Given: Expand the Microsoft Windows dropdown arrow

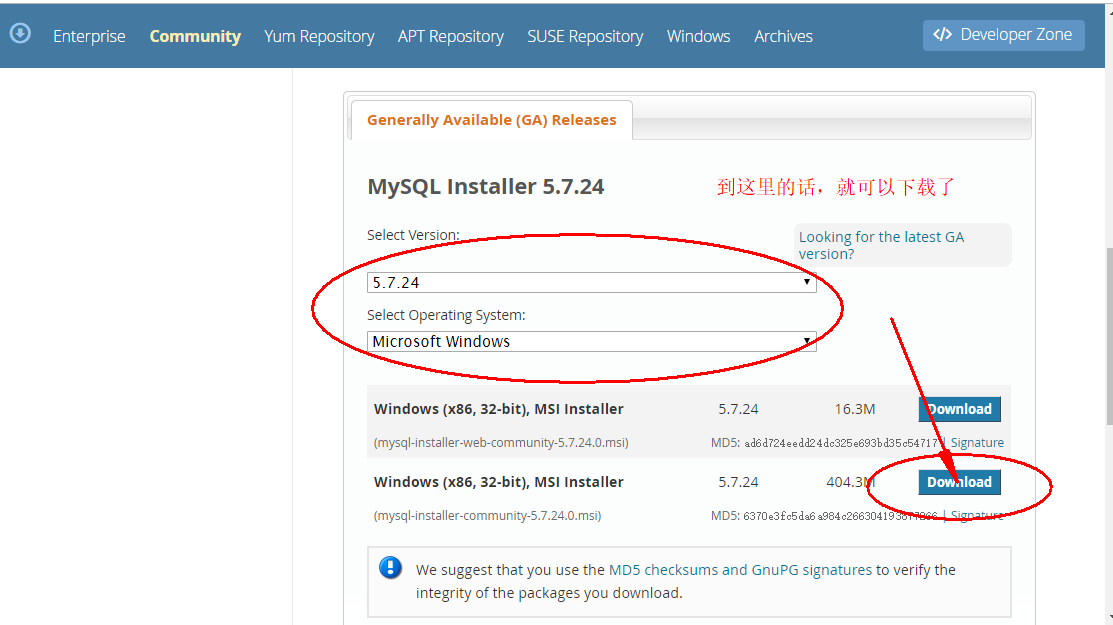Looking at the screenshot, I should pos(806,341).
